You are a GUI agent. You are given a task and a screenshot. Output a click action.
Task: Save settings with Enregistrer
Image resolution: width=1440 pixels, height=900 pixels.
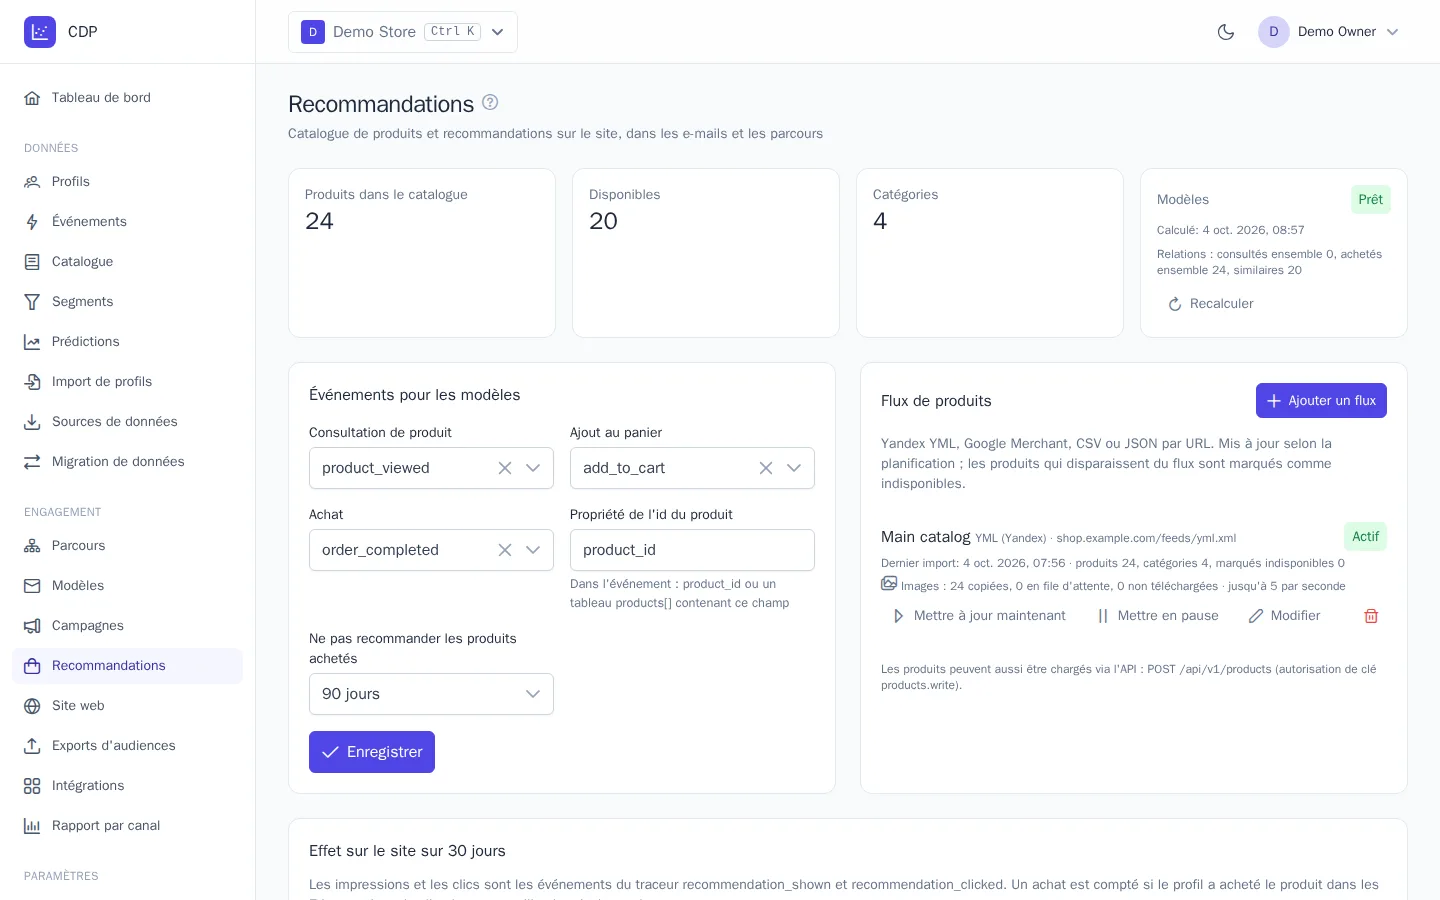click(372, 752)
